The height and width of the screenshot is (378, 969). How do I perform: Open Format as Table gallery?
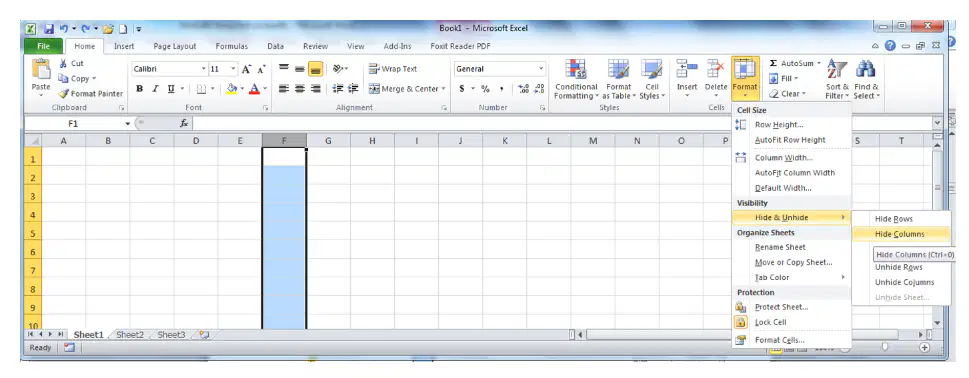pyautogui.click(x=619, y=80)
